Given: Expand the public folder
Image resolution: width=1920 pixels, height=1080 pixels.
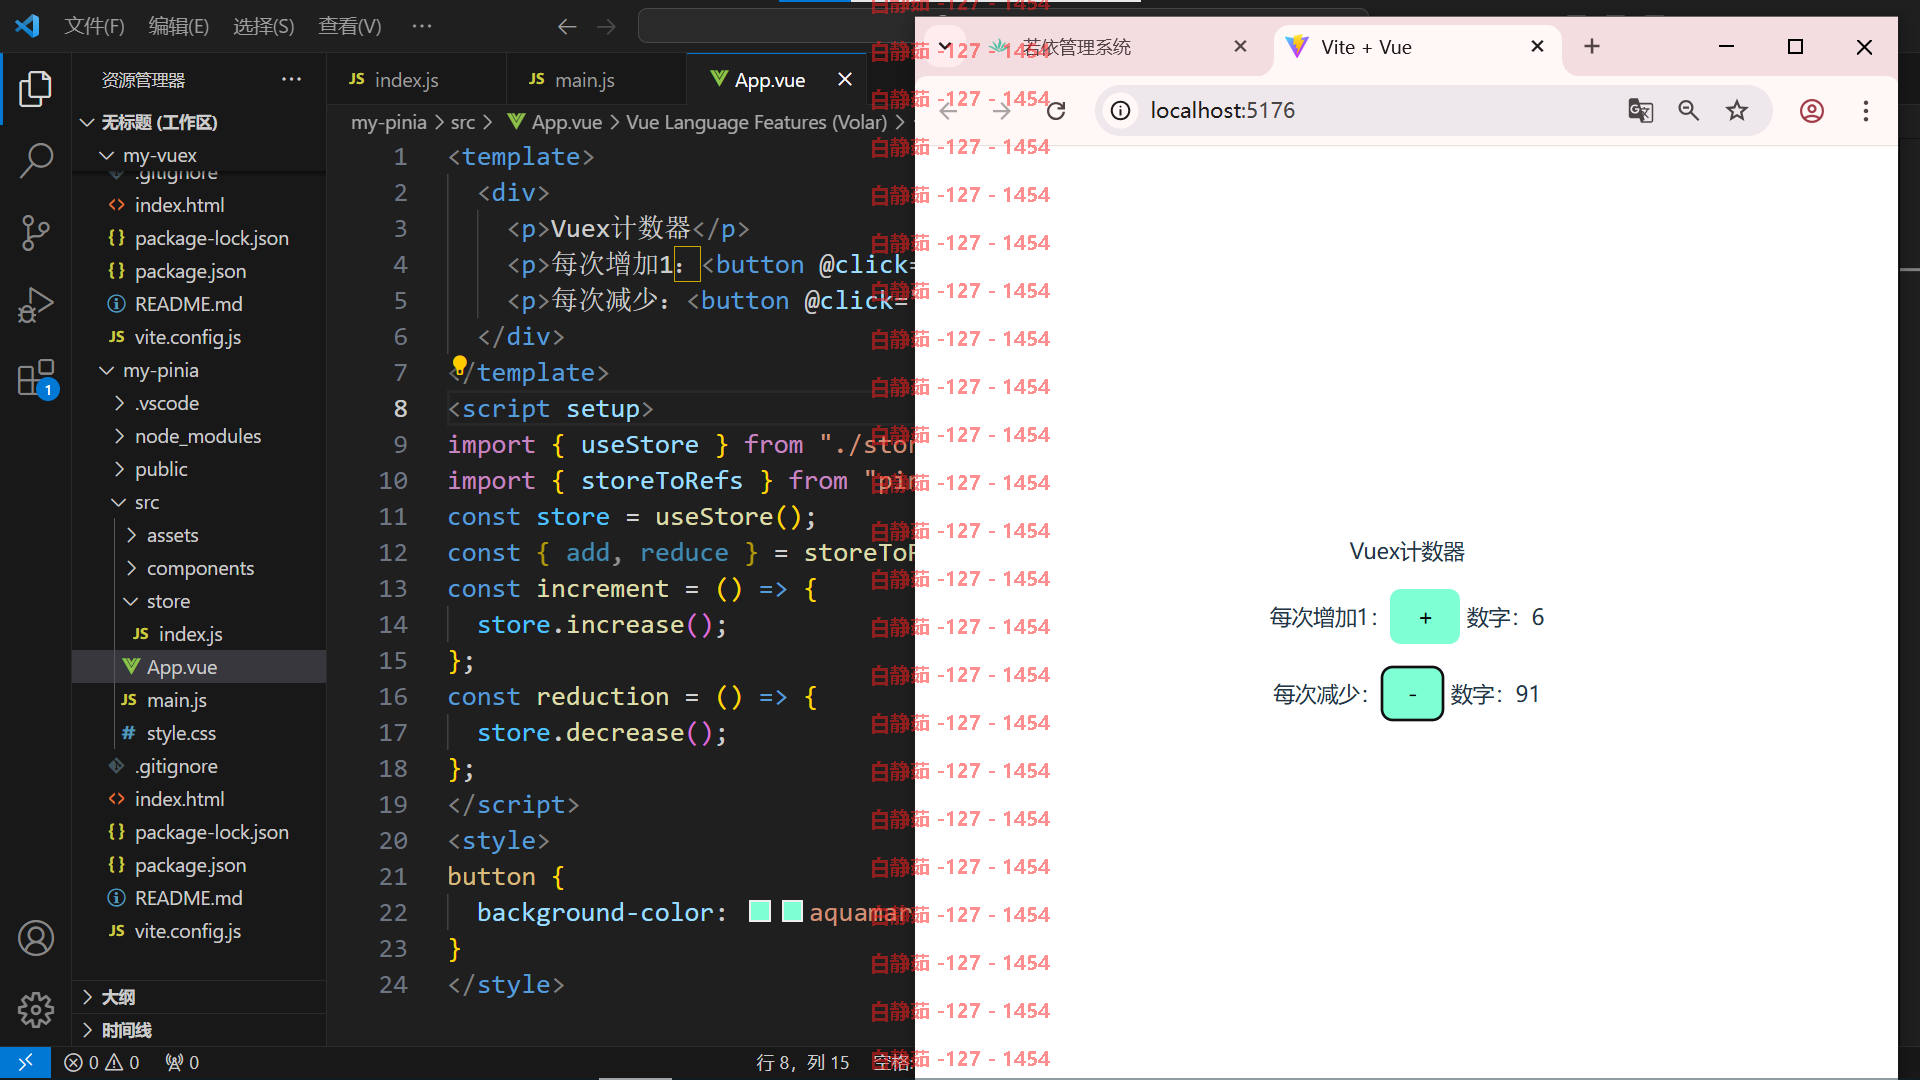Looking at the screenshot, I should tap(198, 469).
